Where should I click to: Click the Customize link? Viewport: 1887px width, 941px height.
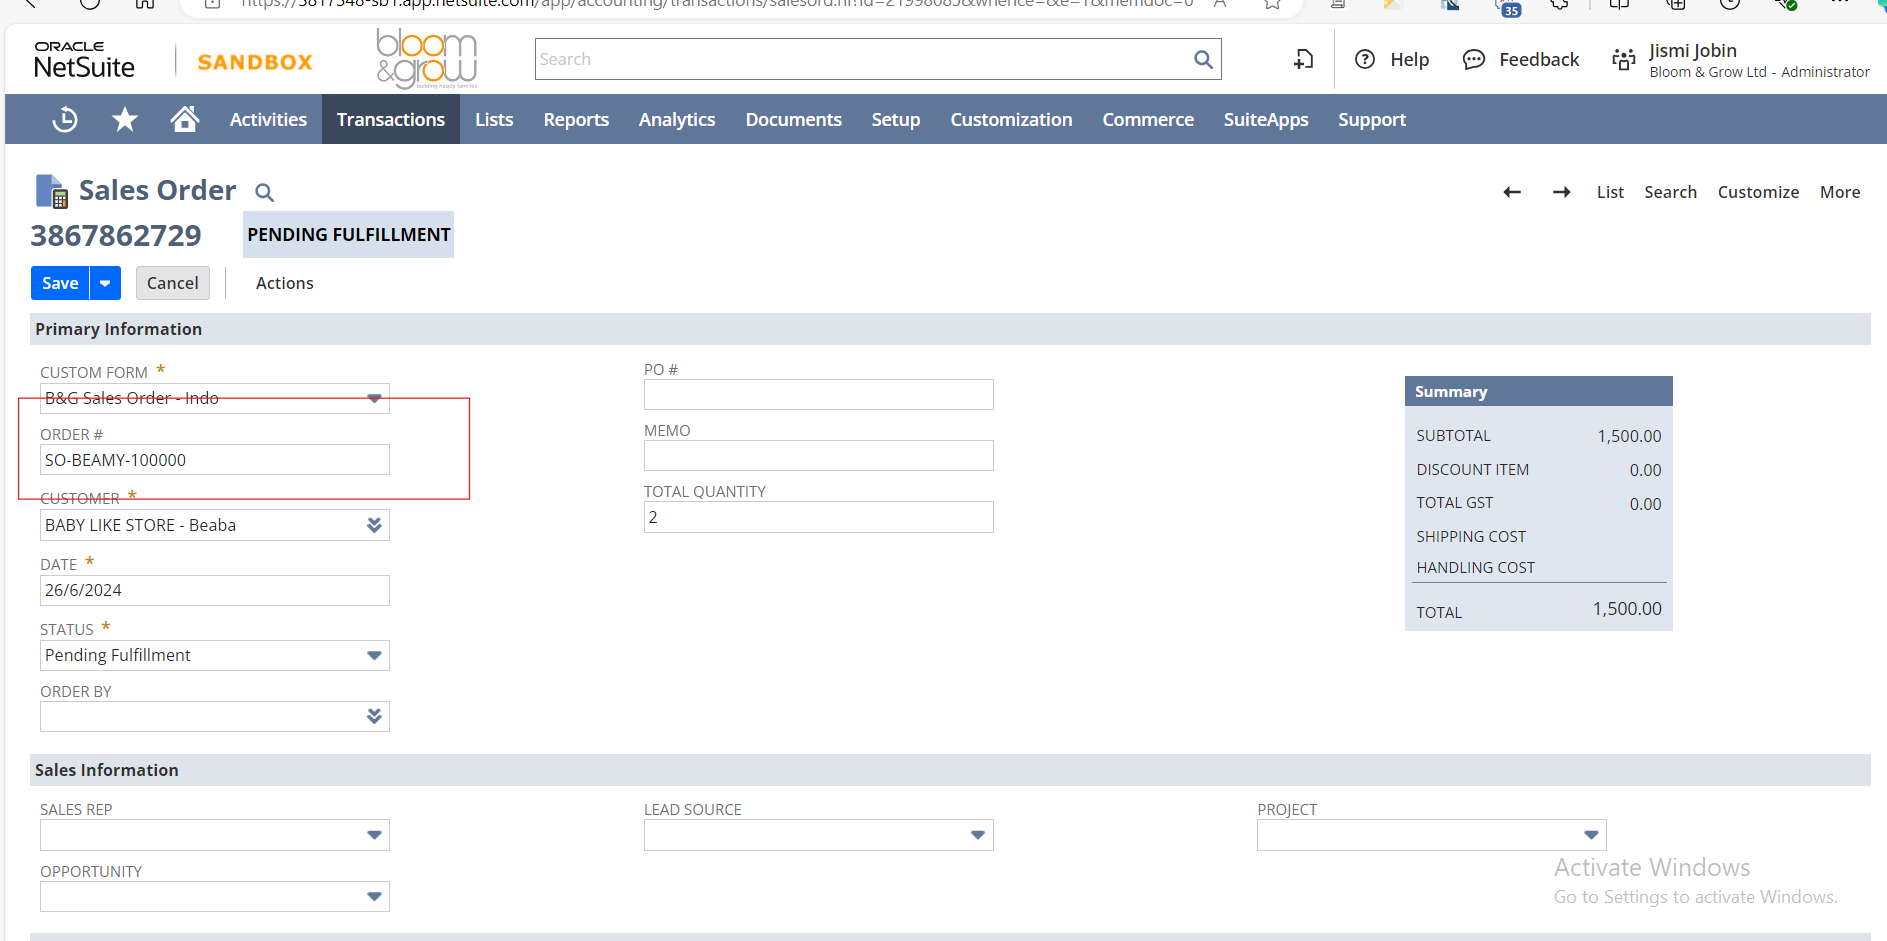coord(1758,192)
